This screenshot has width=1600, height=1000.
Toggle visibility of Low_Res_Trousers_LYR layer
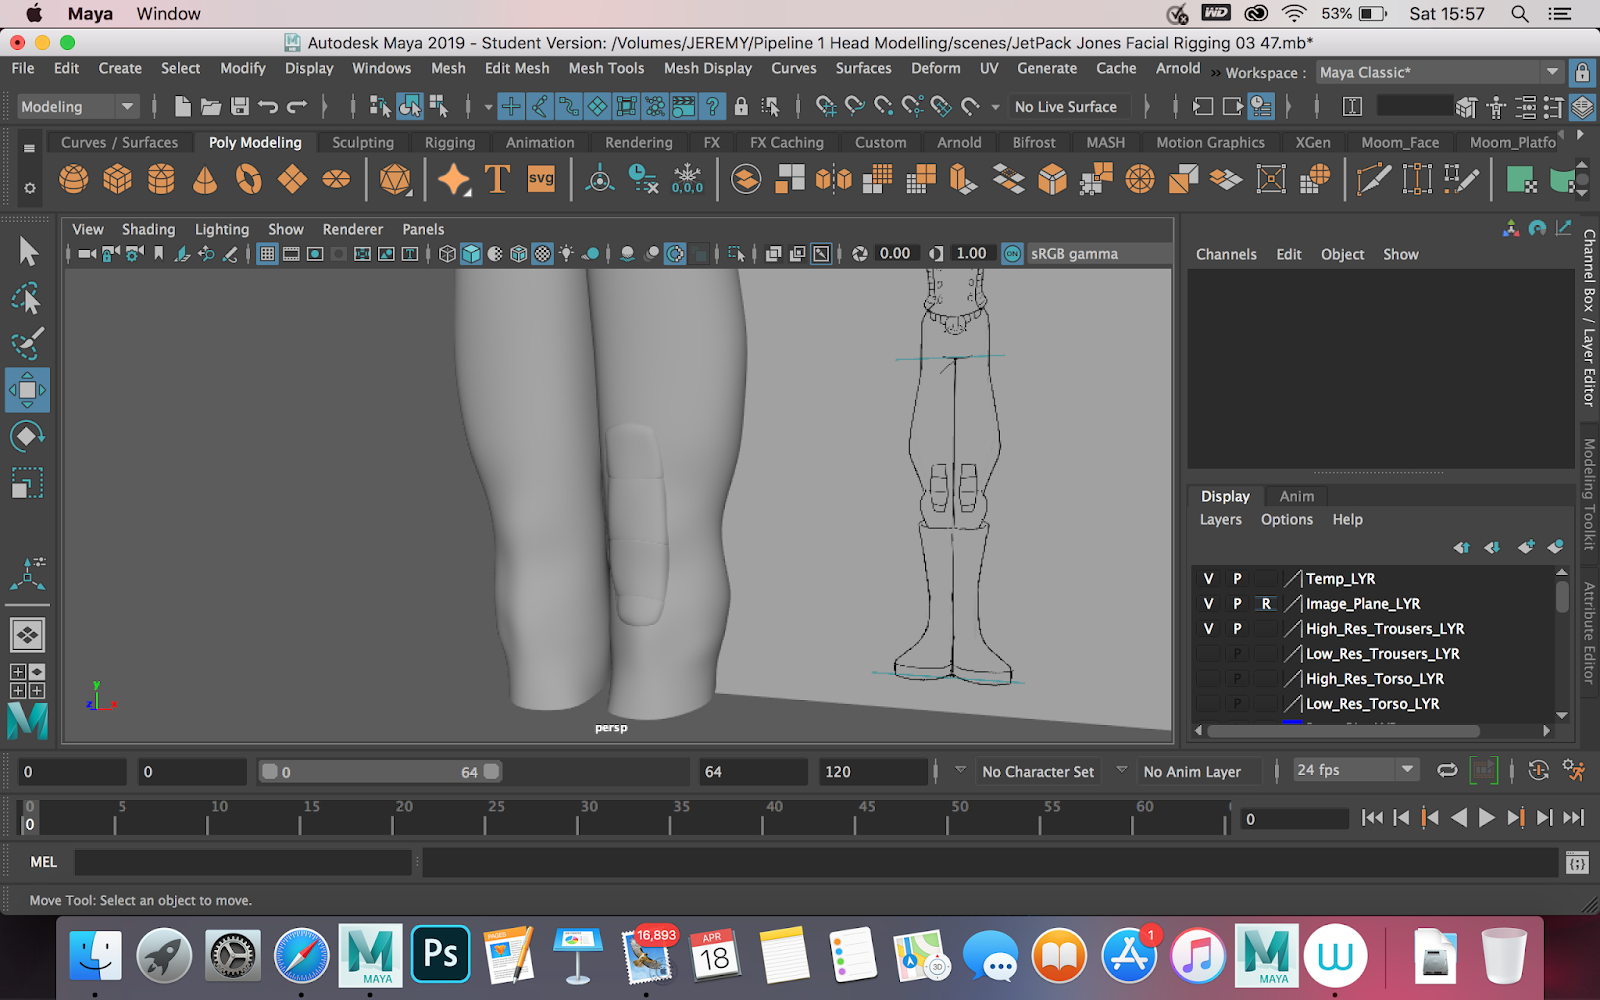[x=1208, y=654]
